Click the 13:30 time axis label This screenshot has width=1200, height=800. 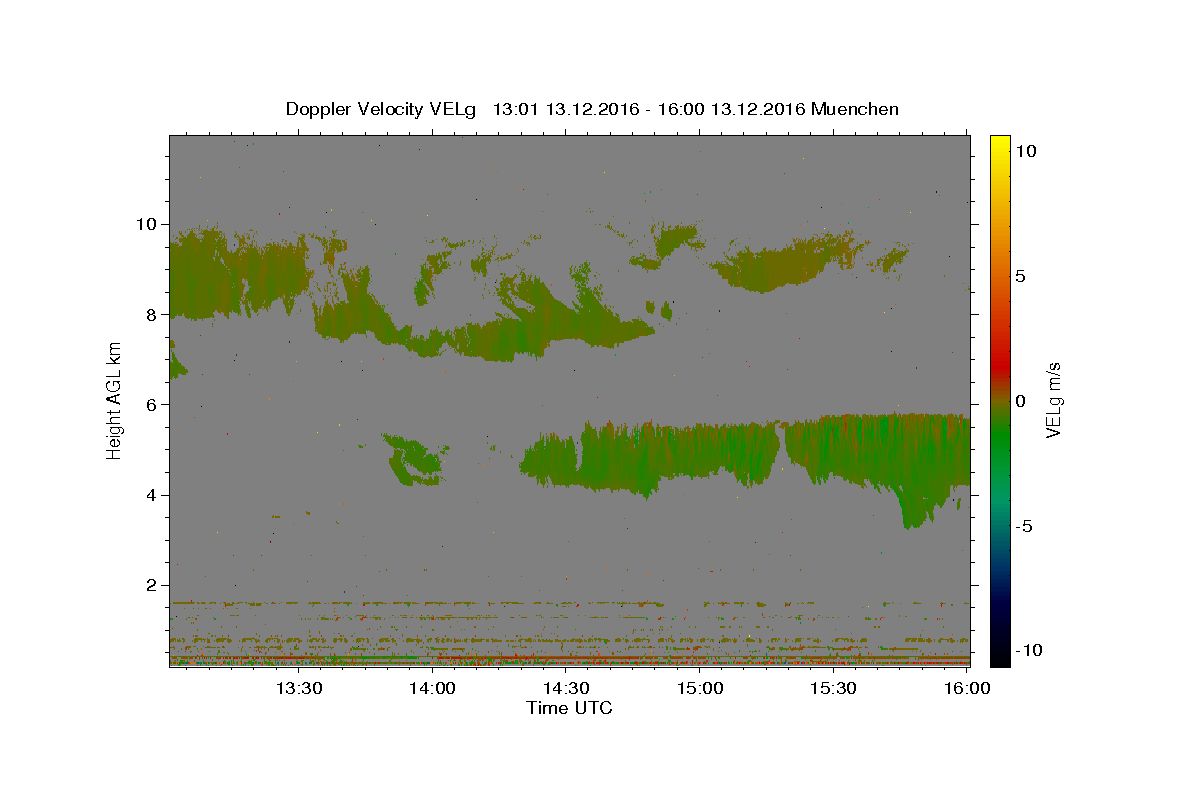coord(298,688)
